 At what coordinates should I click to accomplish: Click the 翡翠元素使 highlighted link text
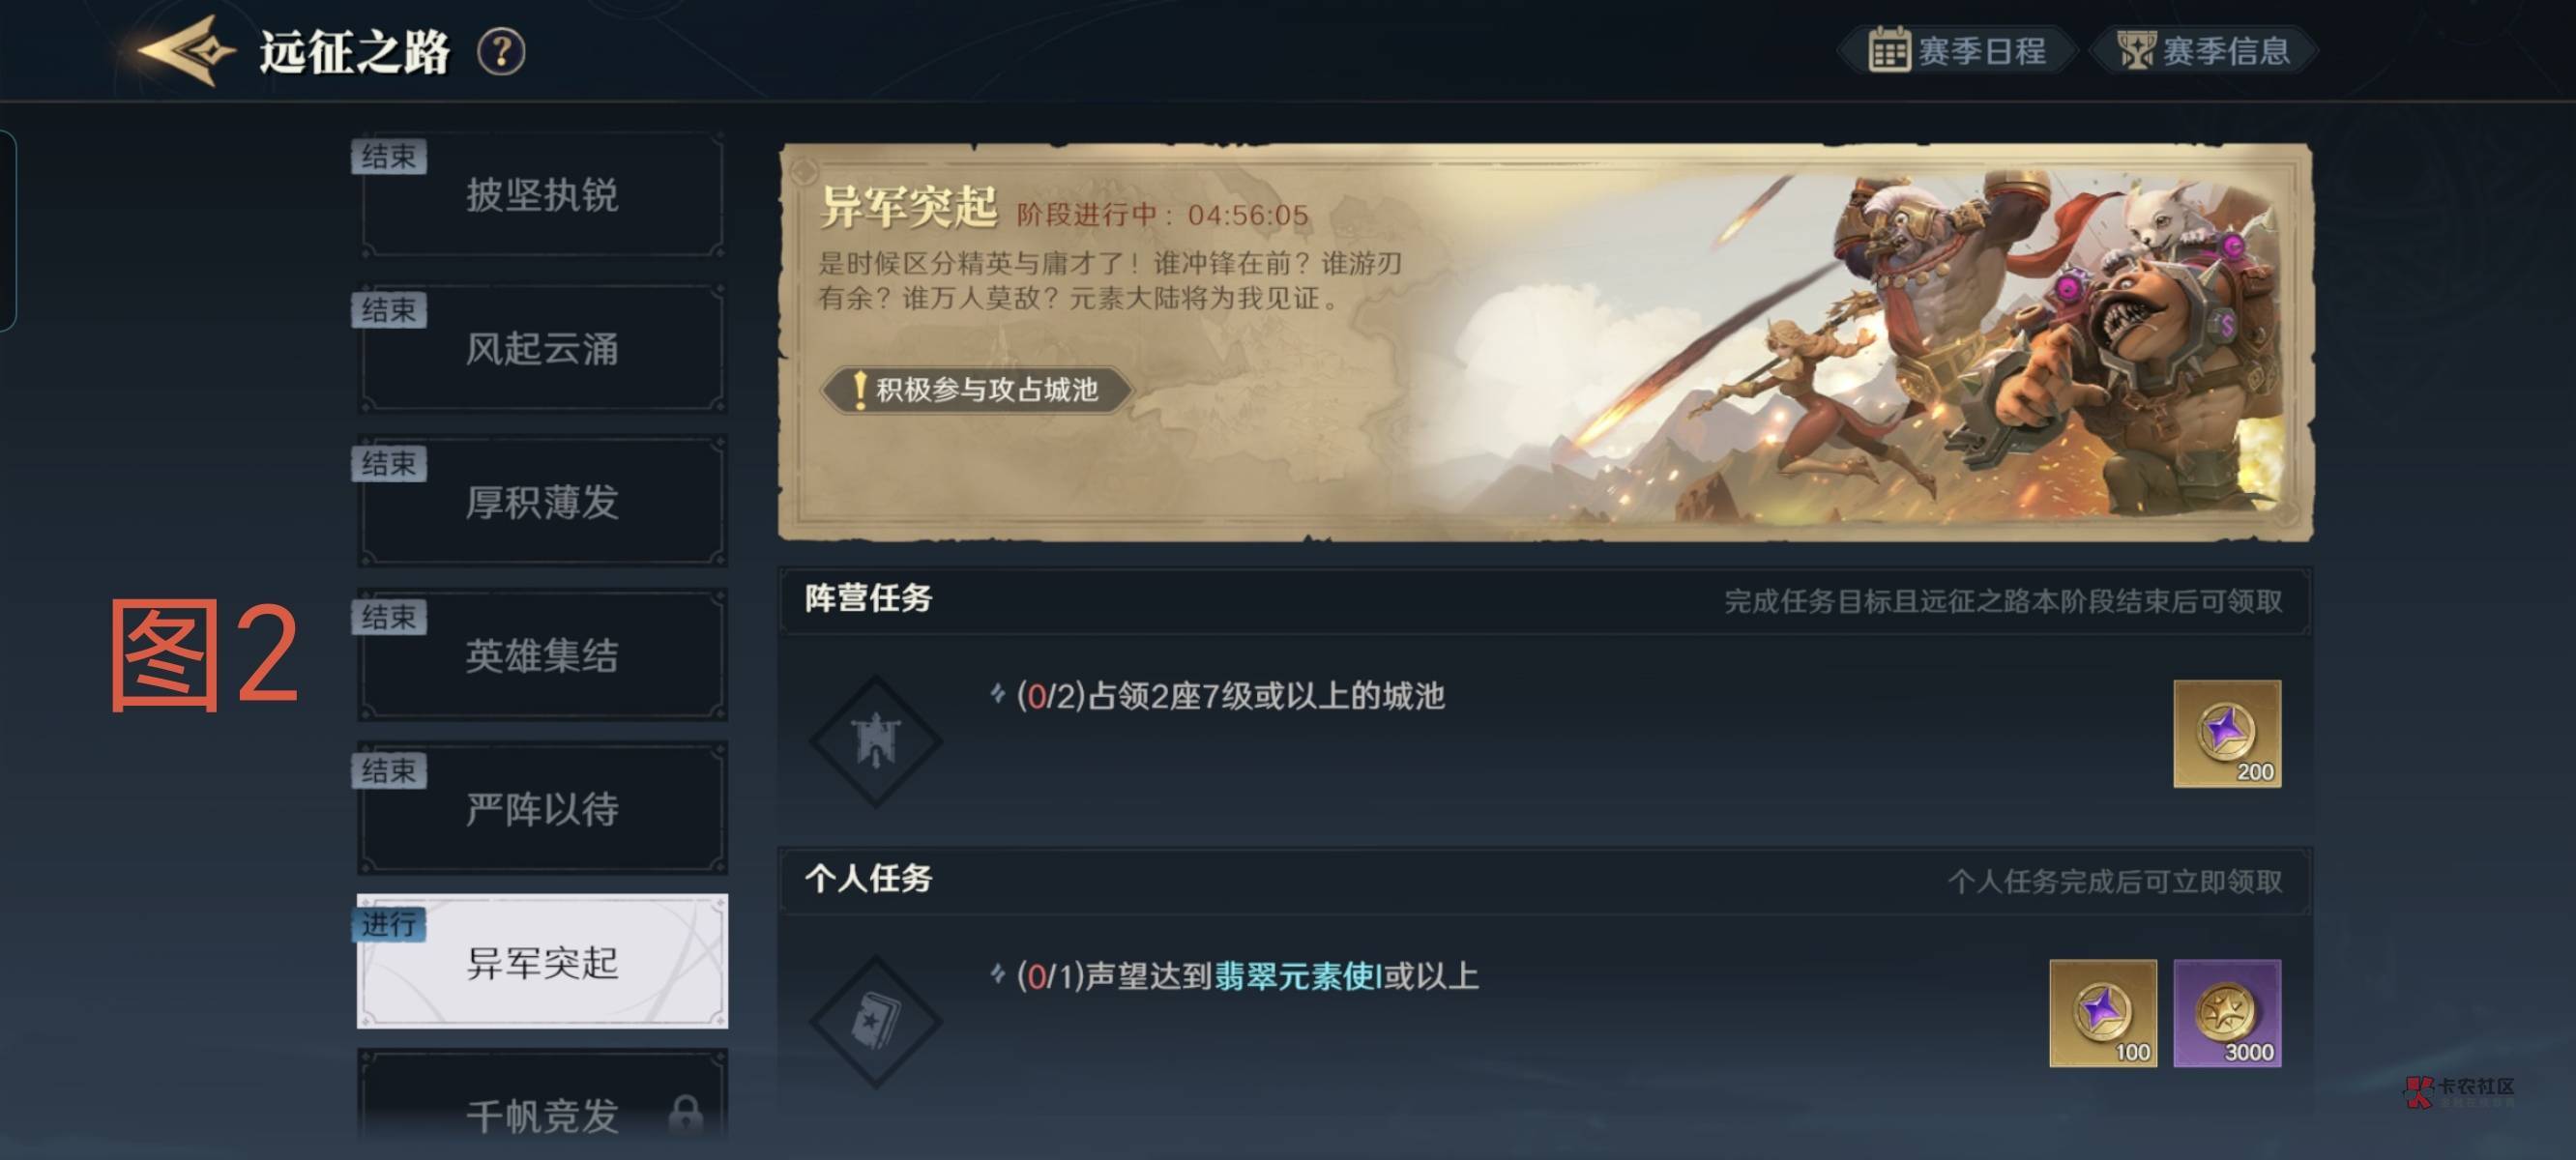click(x=1297, y=976)
